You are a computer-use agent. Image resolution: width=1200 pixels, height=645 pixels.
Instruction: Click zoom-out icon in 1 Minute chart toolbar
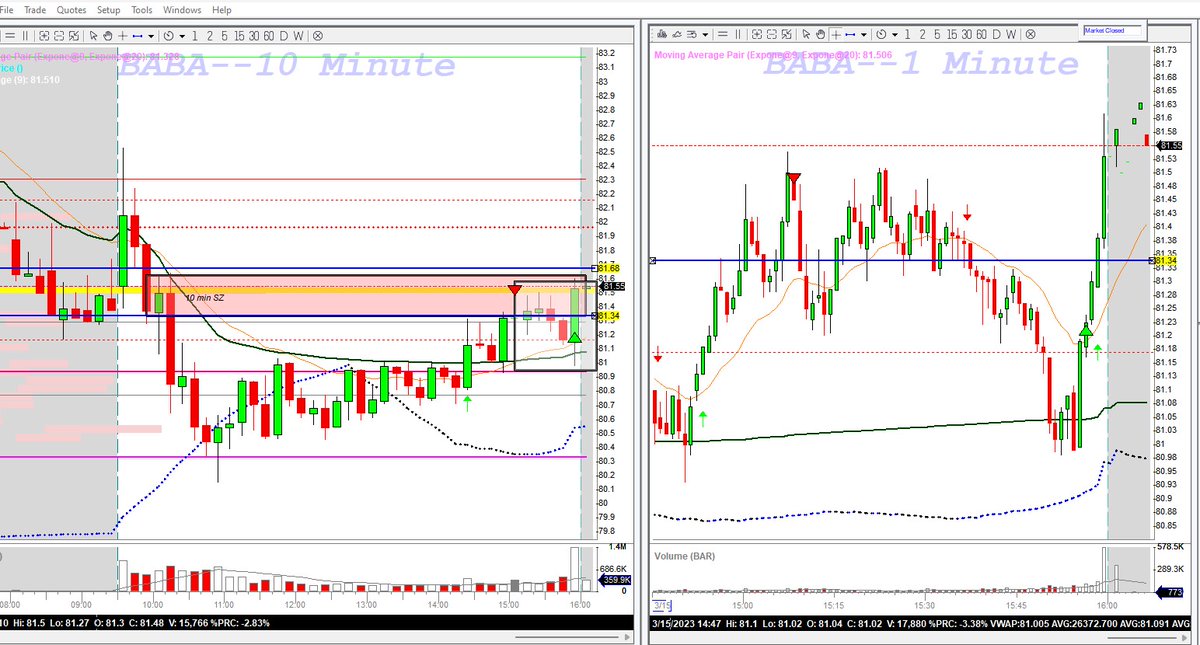(x=771, y=35)
